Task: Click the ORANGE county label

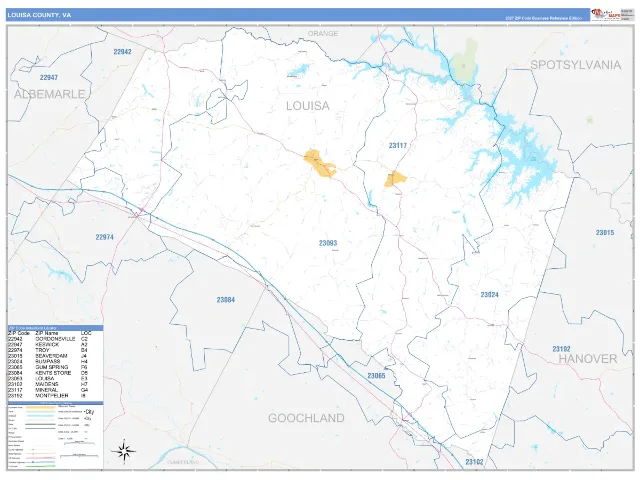Action: pyautogui.click(x=323, y=33)
